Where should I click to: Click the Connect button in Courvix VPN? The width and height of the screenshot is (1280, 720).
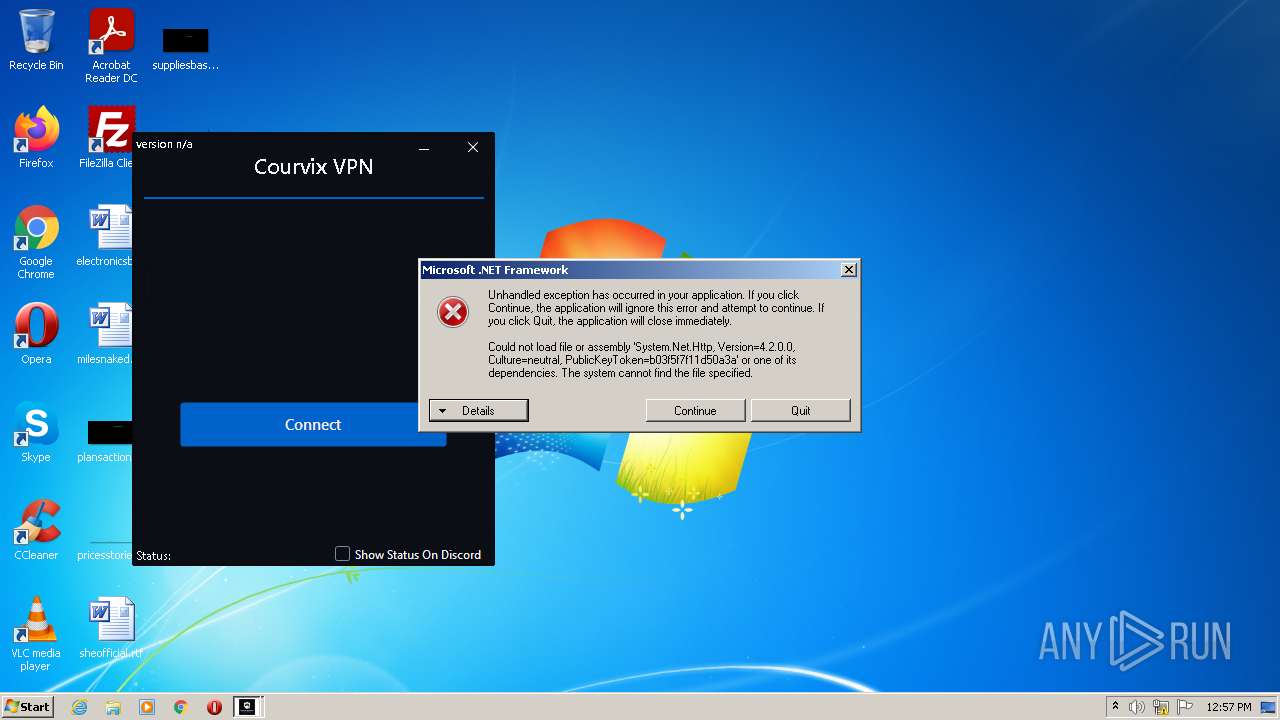tap(313, 425)
